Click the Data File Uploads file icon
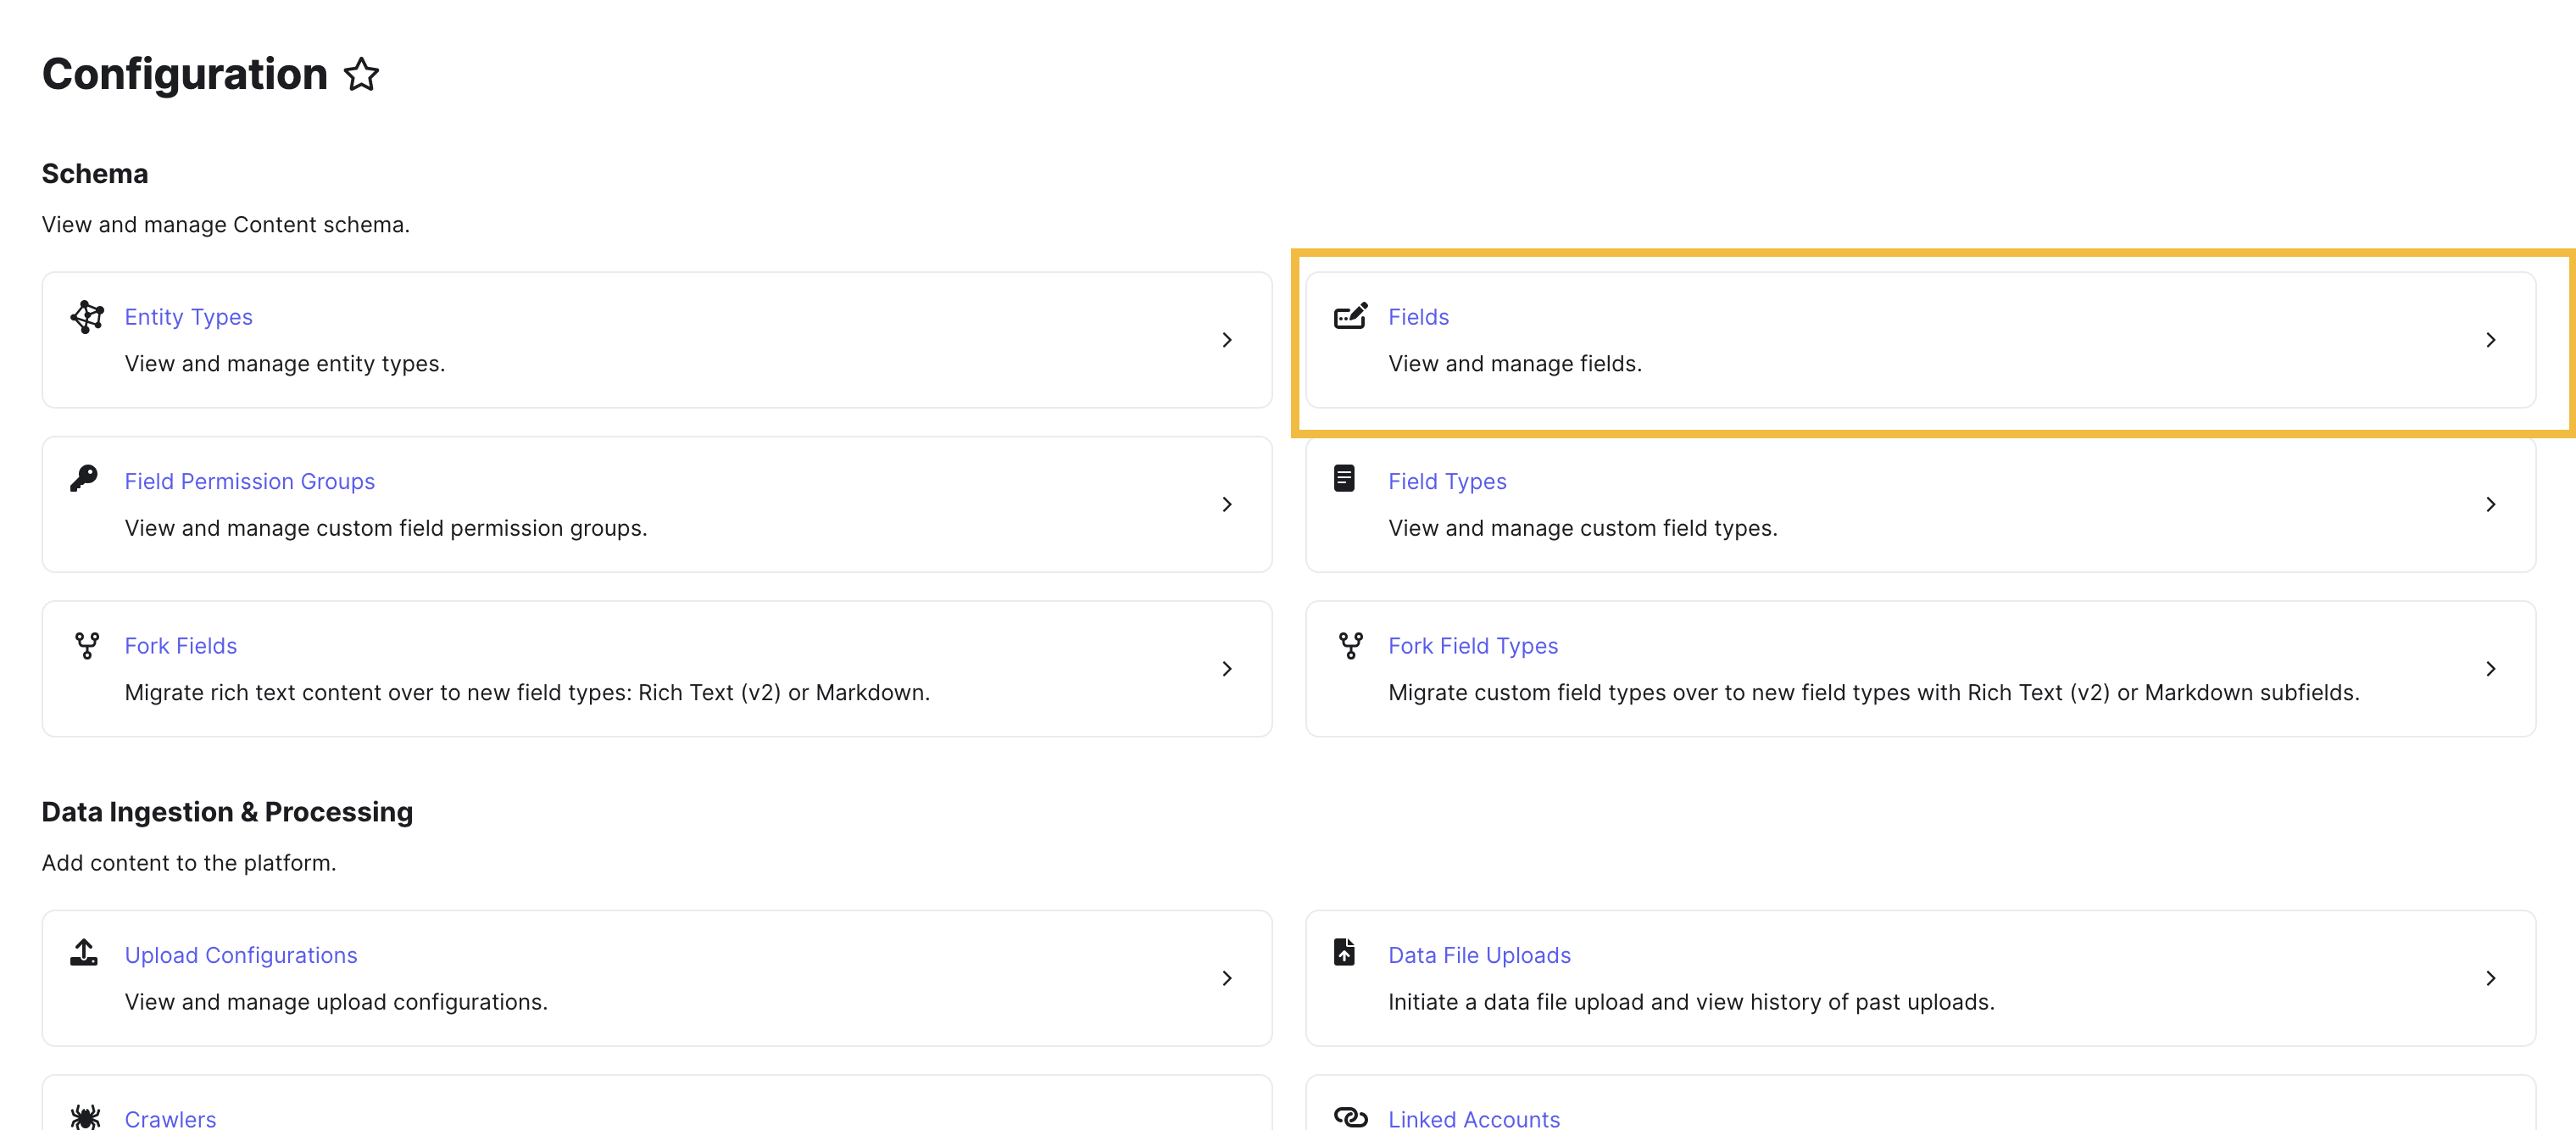 1345,953
